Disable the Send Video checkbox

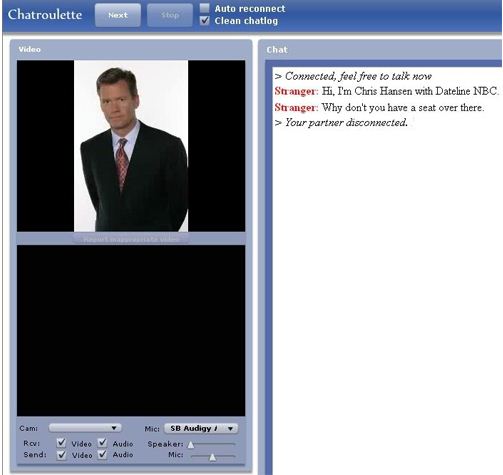click(x=61, y=455)
